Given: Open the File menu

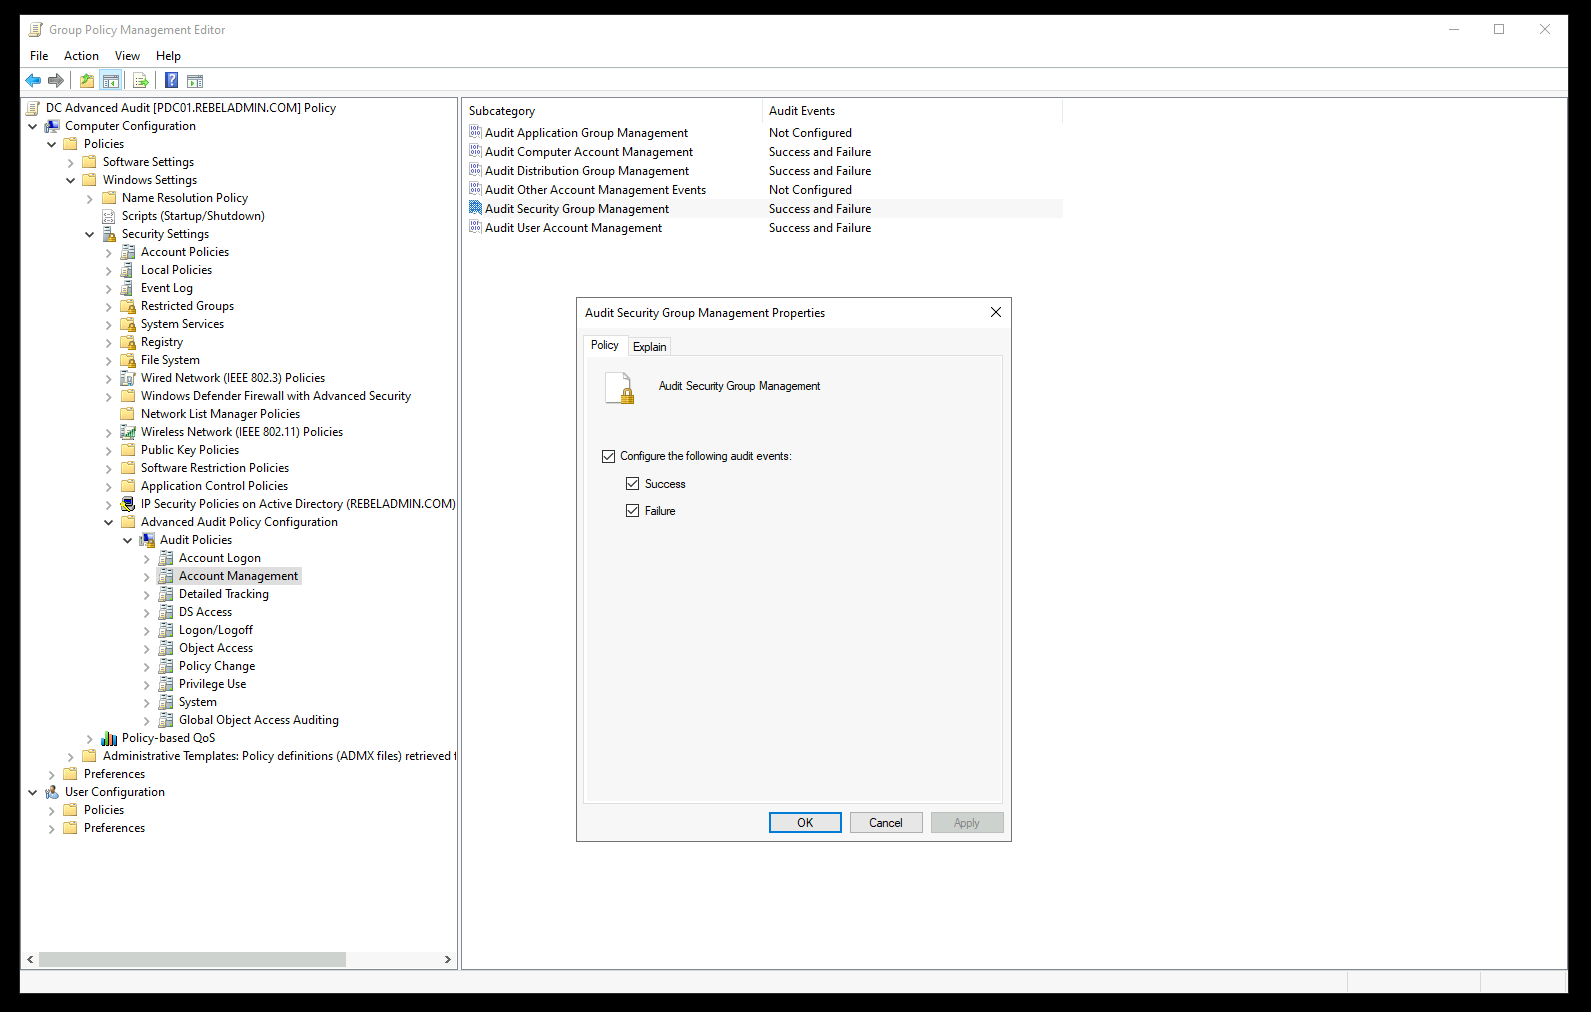Looking at the screenshot, I should (39, 56).
